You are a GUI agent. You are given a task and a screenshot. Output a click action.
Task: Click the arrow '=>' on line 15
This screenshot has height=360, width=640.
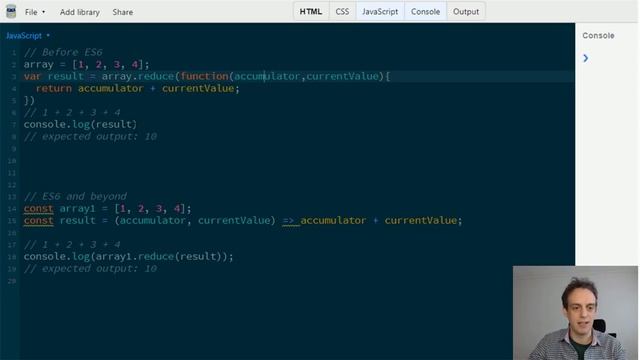coord(288,220)
